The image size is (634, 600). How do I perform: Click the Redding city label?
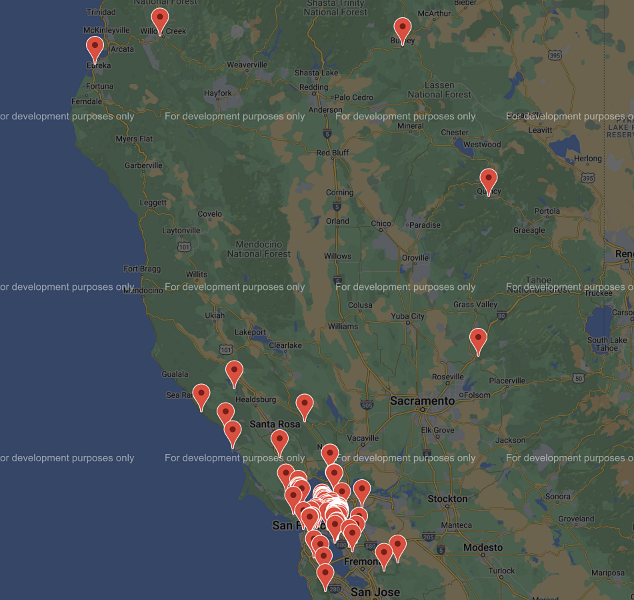point(313,87)
